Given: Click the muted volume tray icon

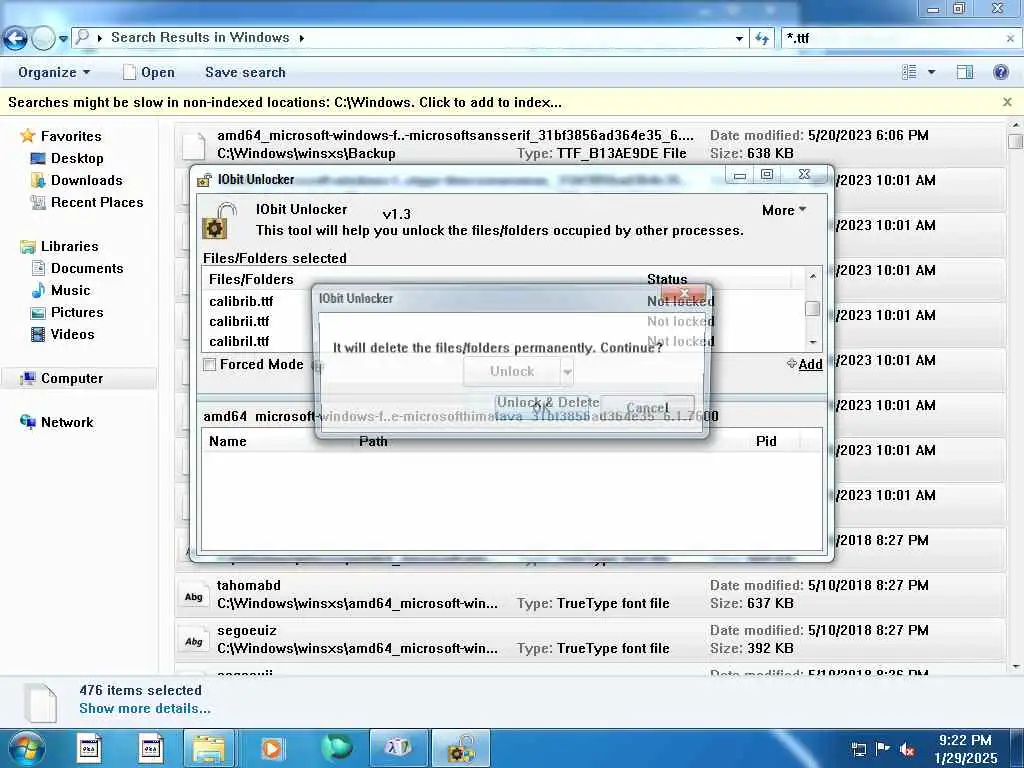Looking at the screenshot, I should (907, 750).
